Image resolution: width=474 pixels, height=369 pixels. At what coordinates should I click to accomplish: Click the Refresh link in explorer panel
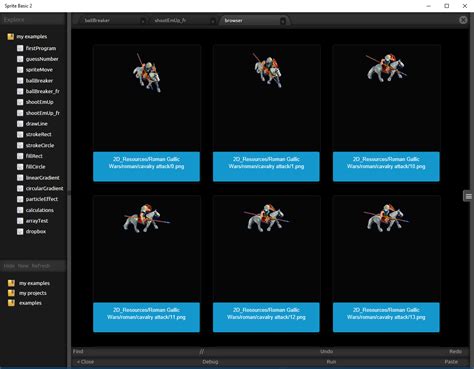(x=41, y=266)
